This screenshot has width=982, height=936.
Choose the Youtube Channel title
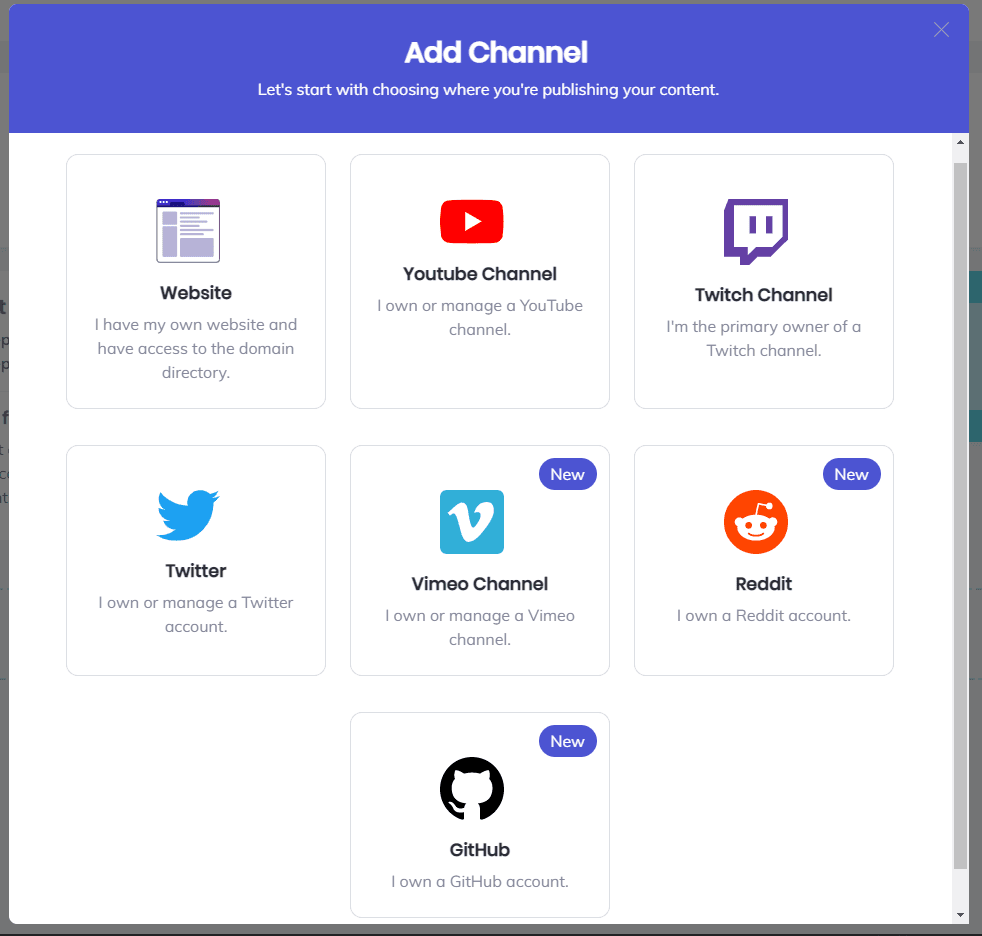pos(480,274)
